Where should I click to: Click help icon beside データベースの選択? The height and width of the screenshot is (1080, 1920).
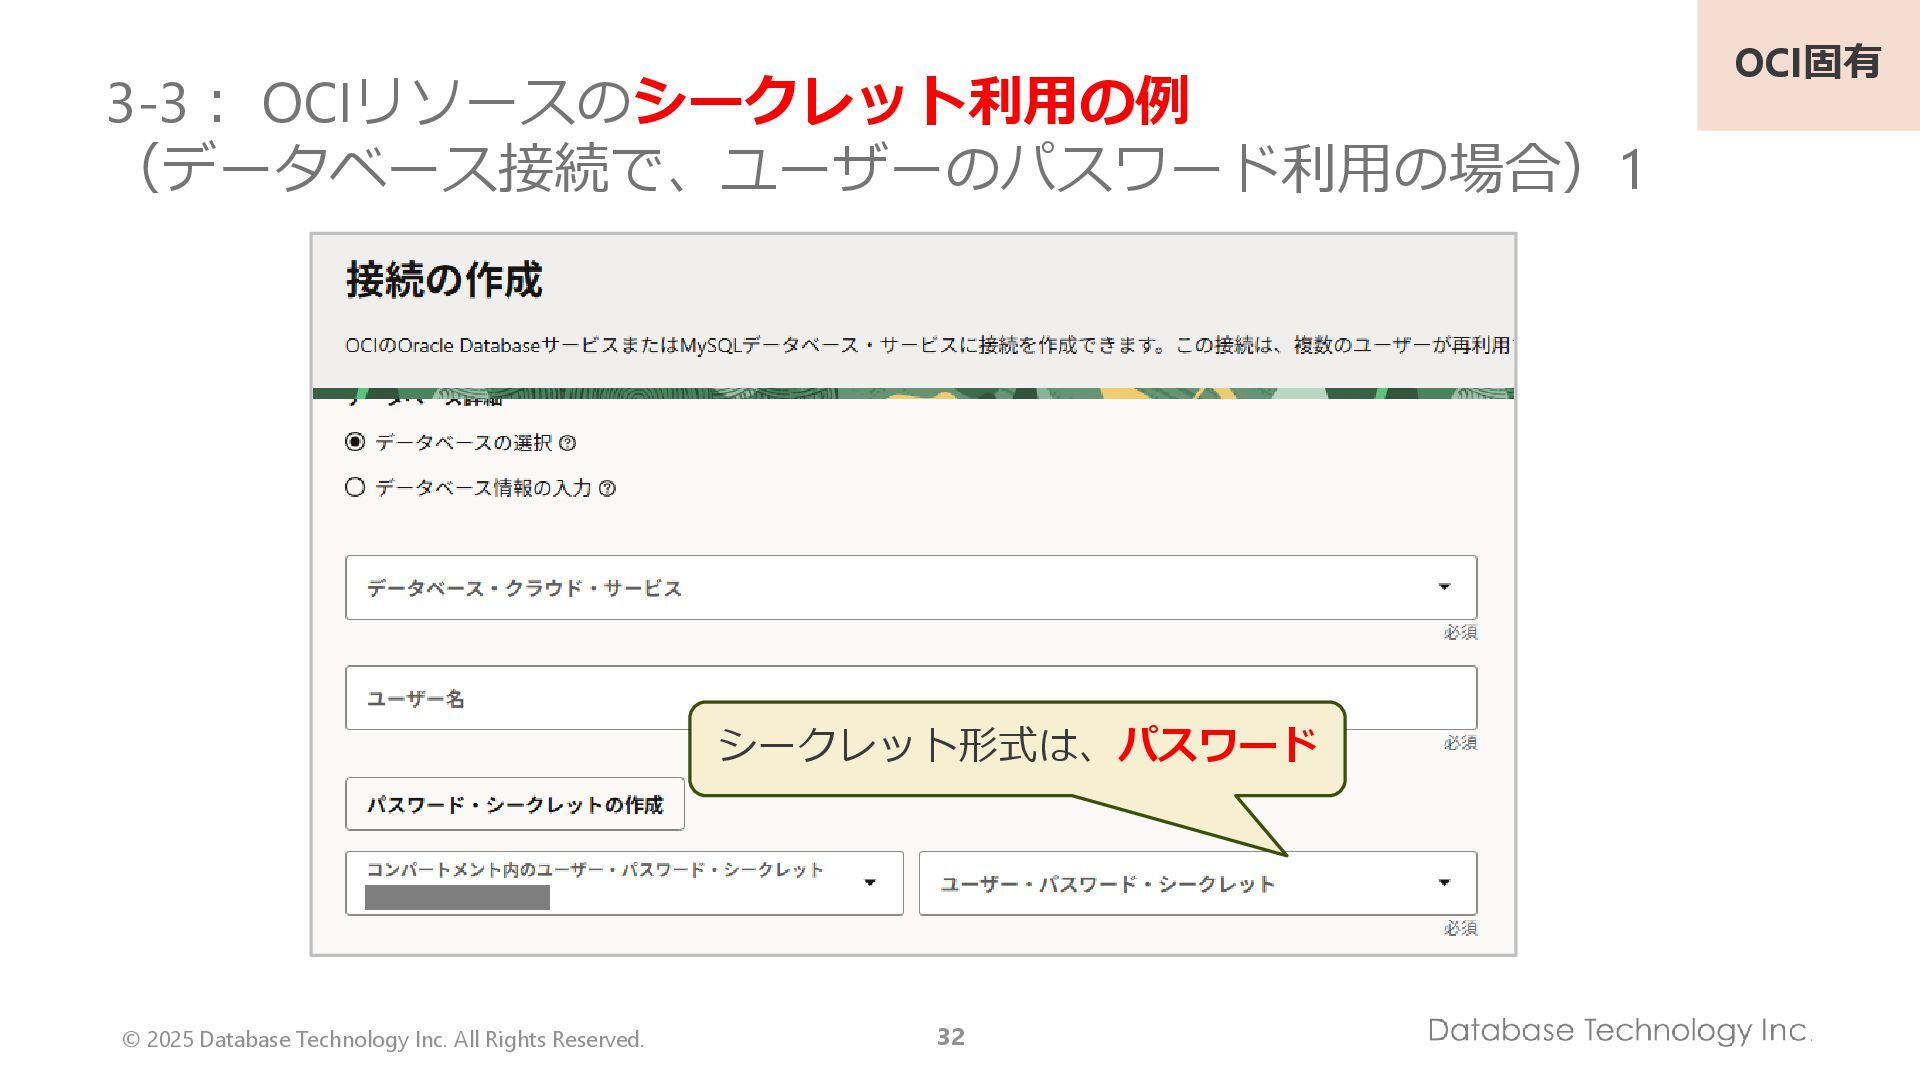567,443
